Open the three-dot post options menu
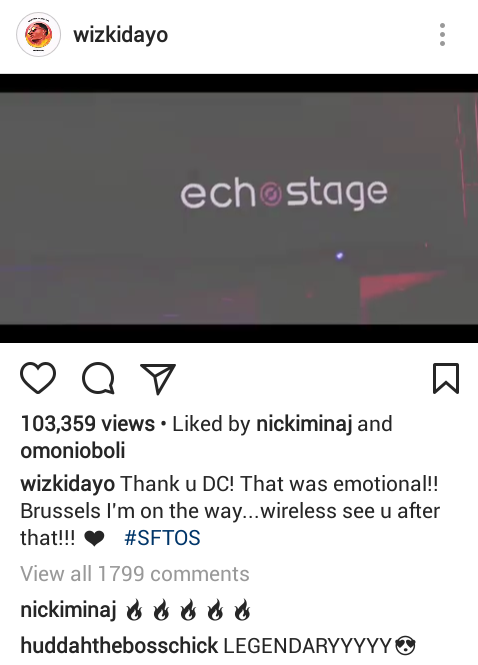 [442, 34]
